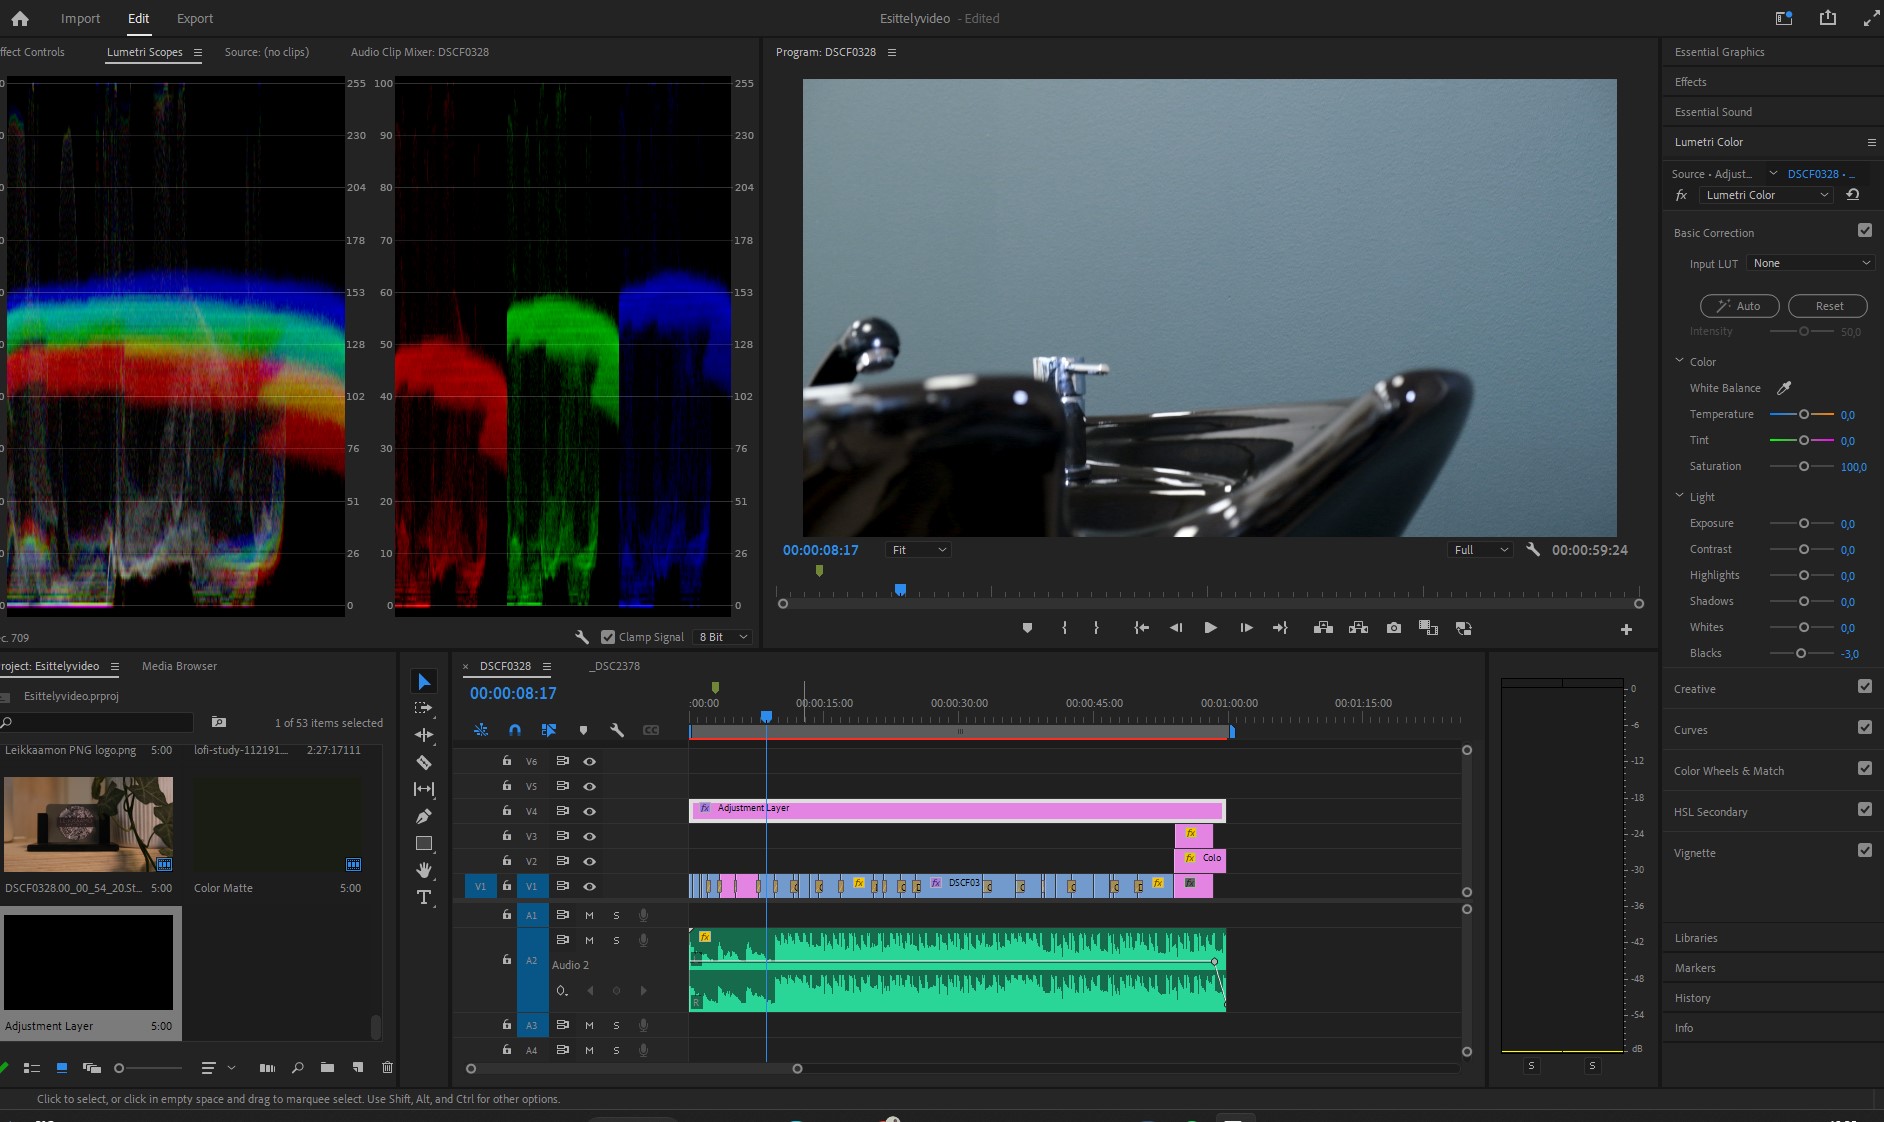Select the Hand tool

424,870
